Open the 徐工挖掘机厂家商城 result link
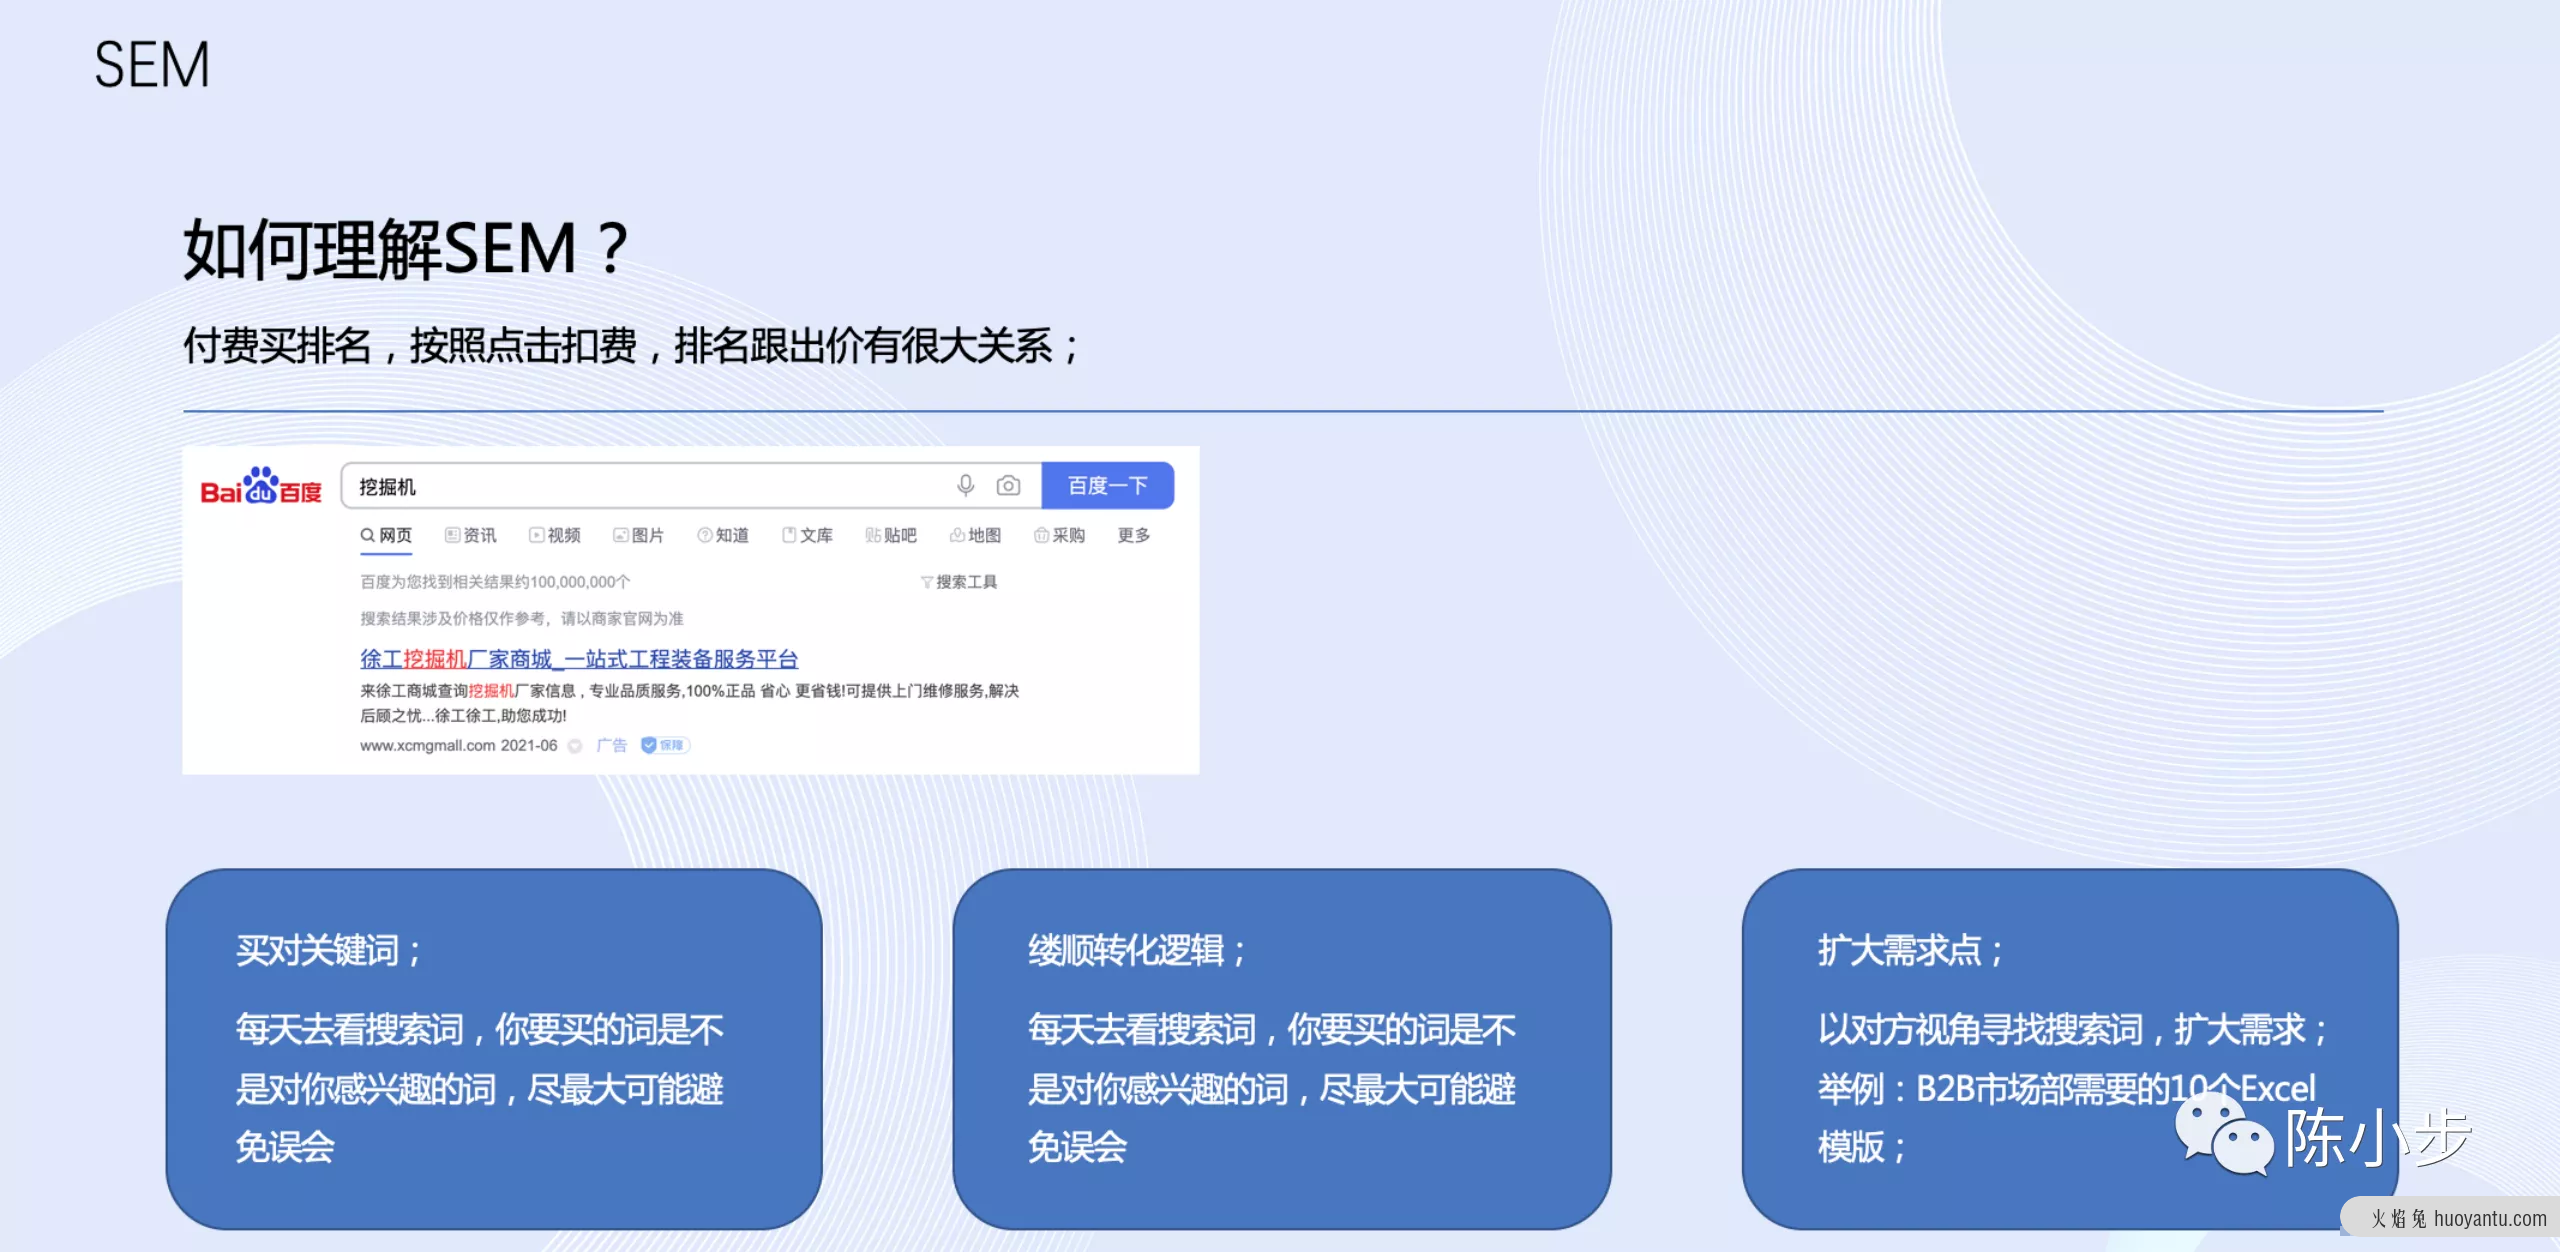 579,659
